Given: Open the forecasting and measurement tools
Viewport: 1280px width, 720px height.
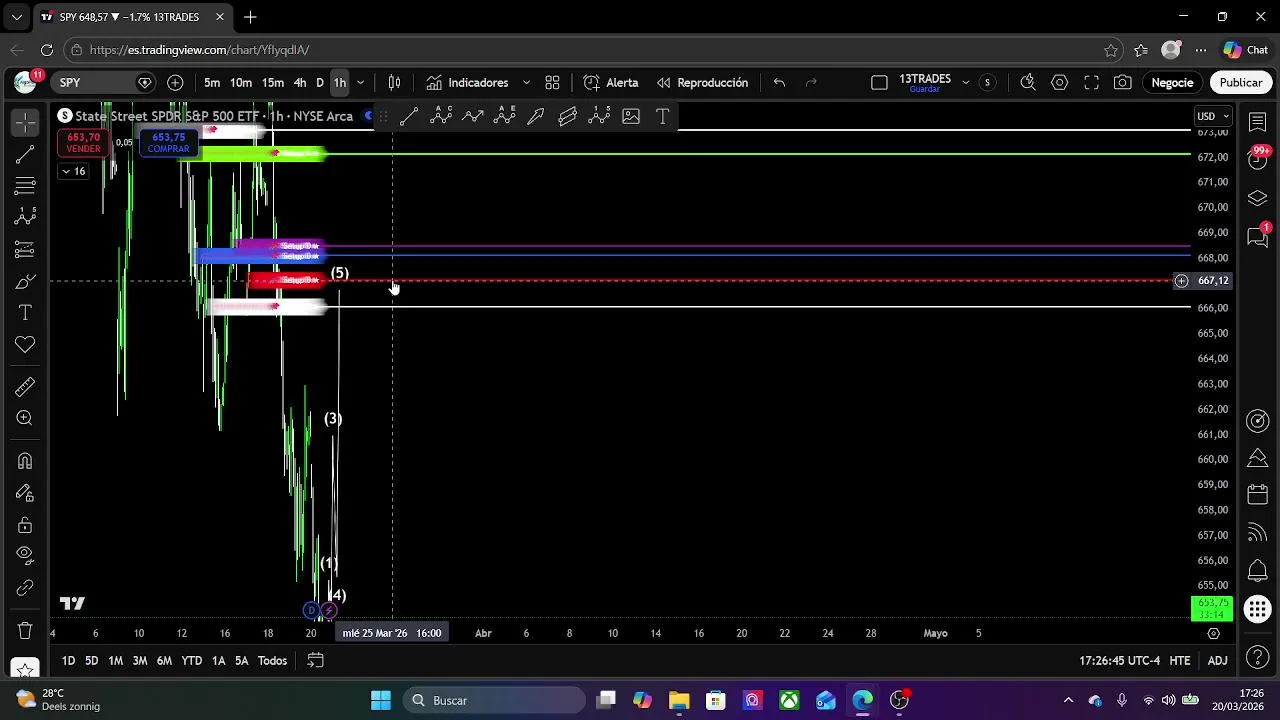Looking at the screenshot, I should (25, 249).
